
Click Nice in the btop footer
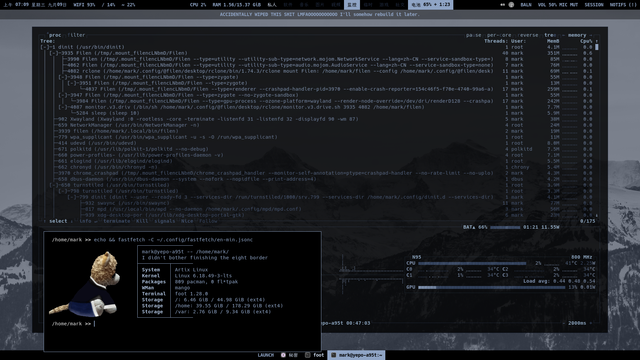187,221
